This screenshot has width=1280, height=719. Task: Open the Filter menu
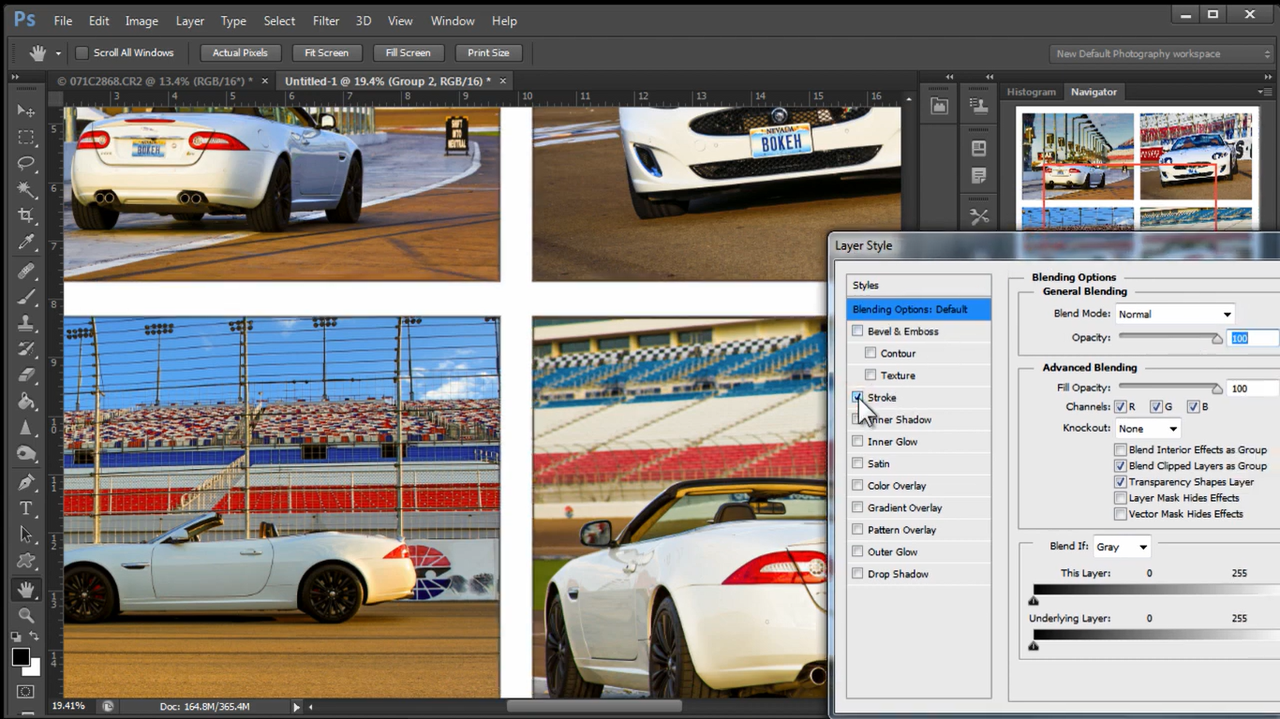click(x=325, y=20)
